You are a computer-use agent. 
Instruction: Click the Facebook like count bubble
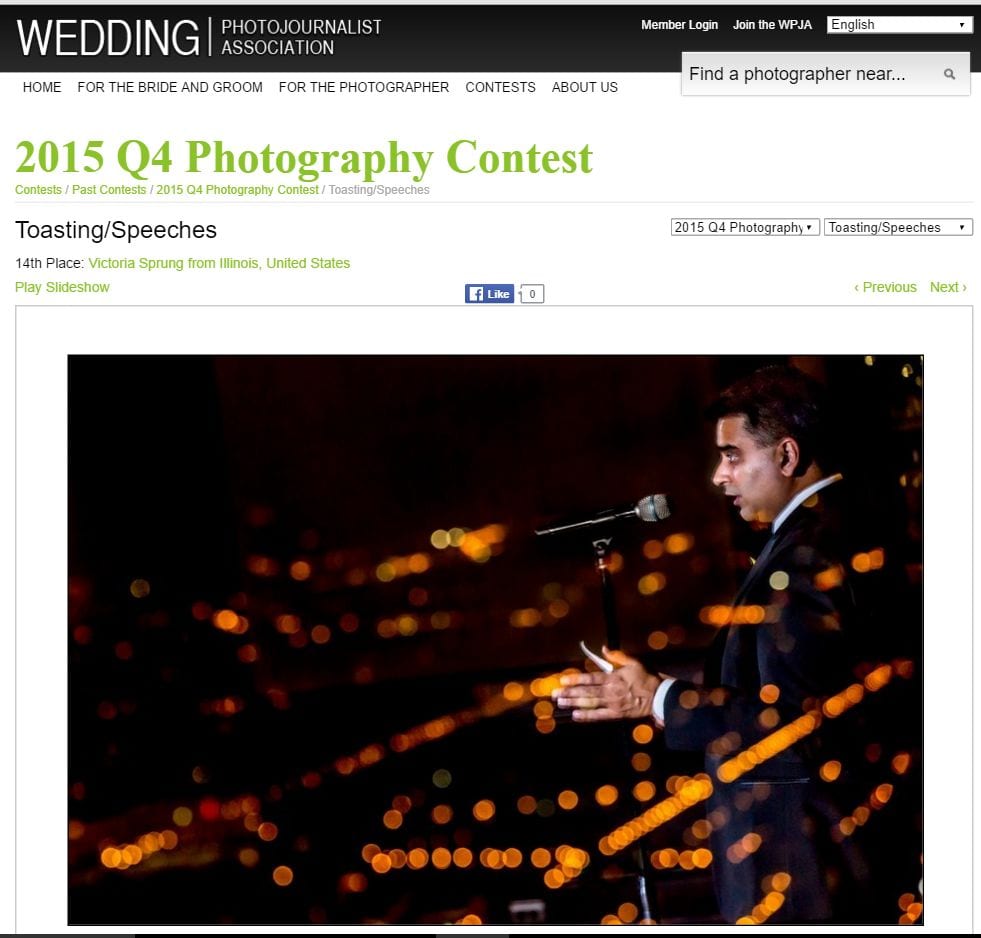[532, 293]
